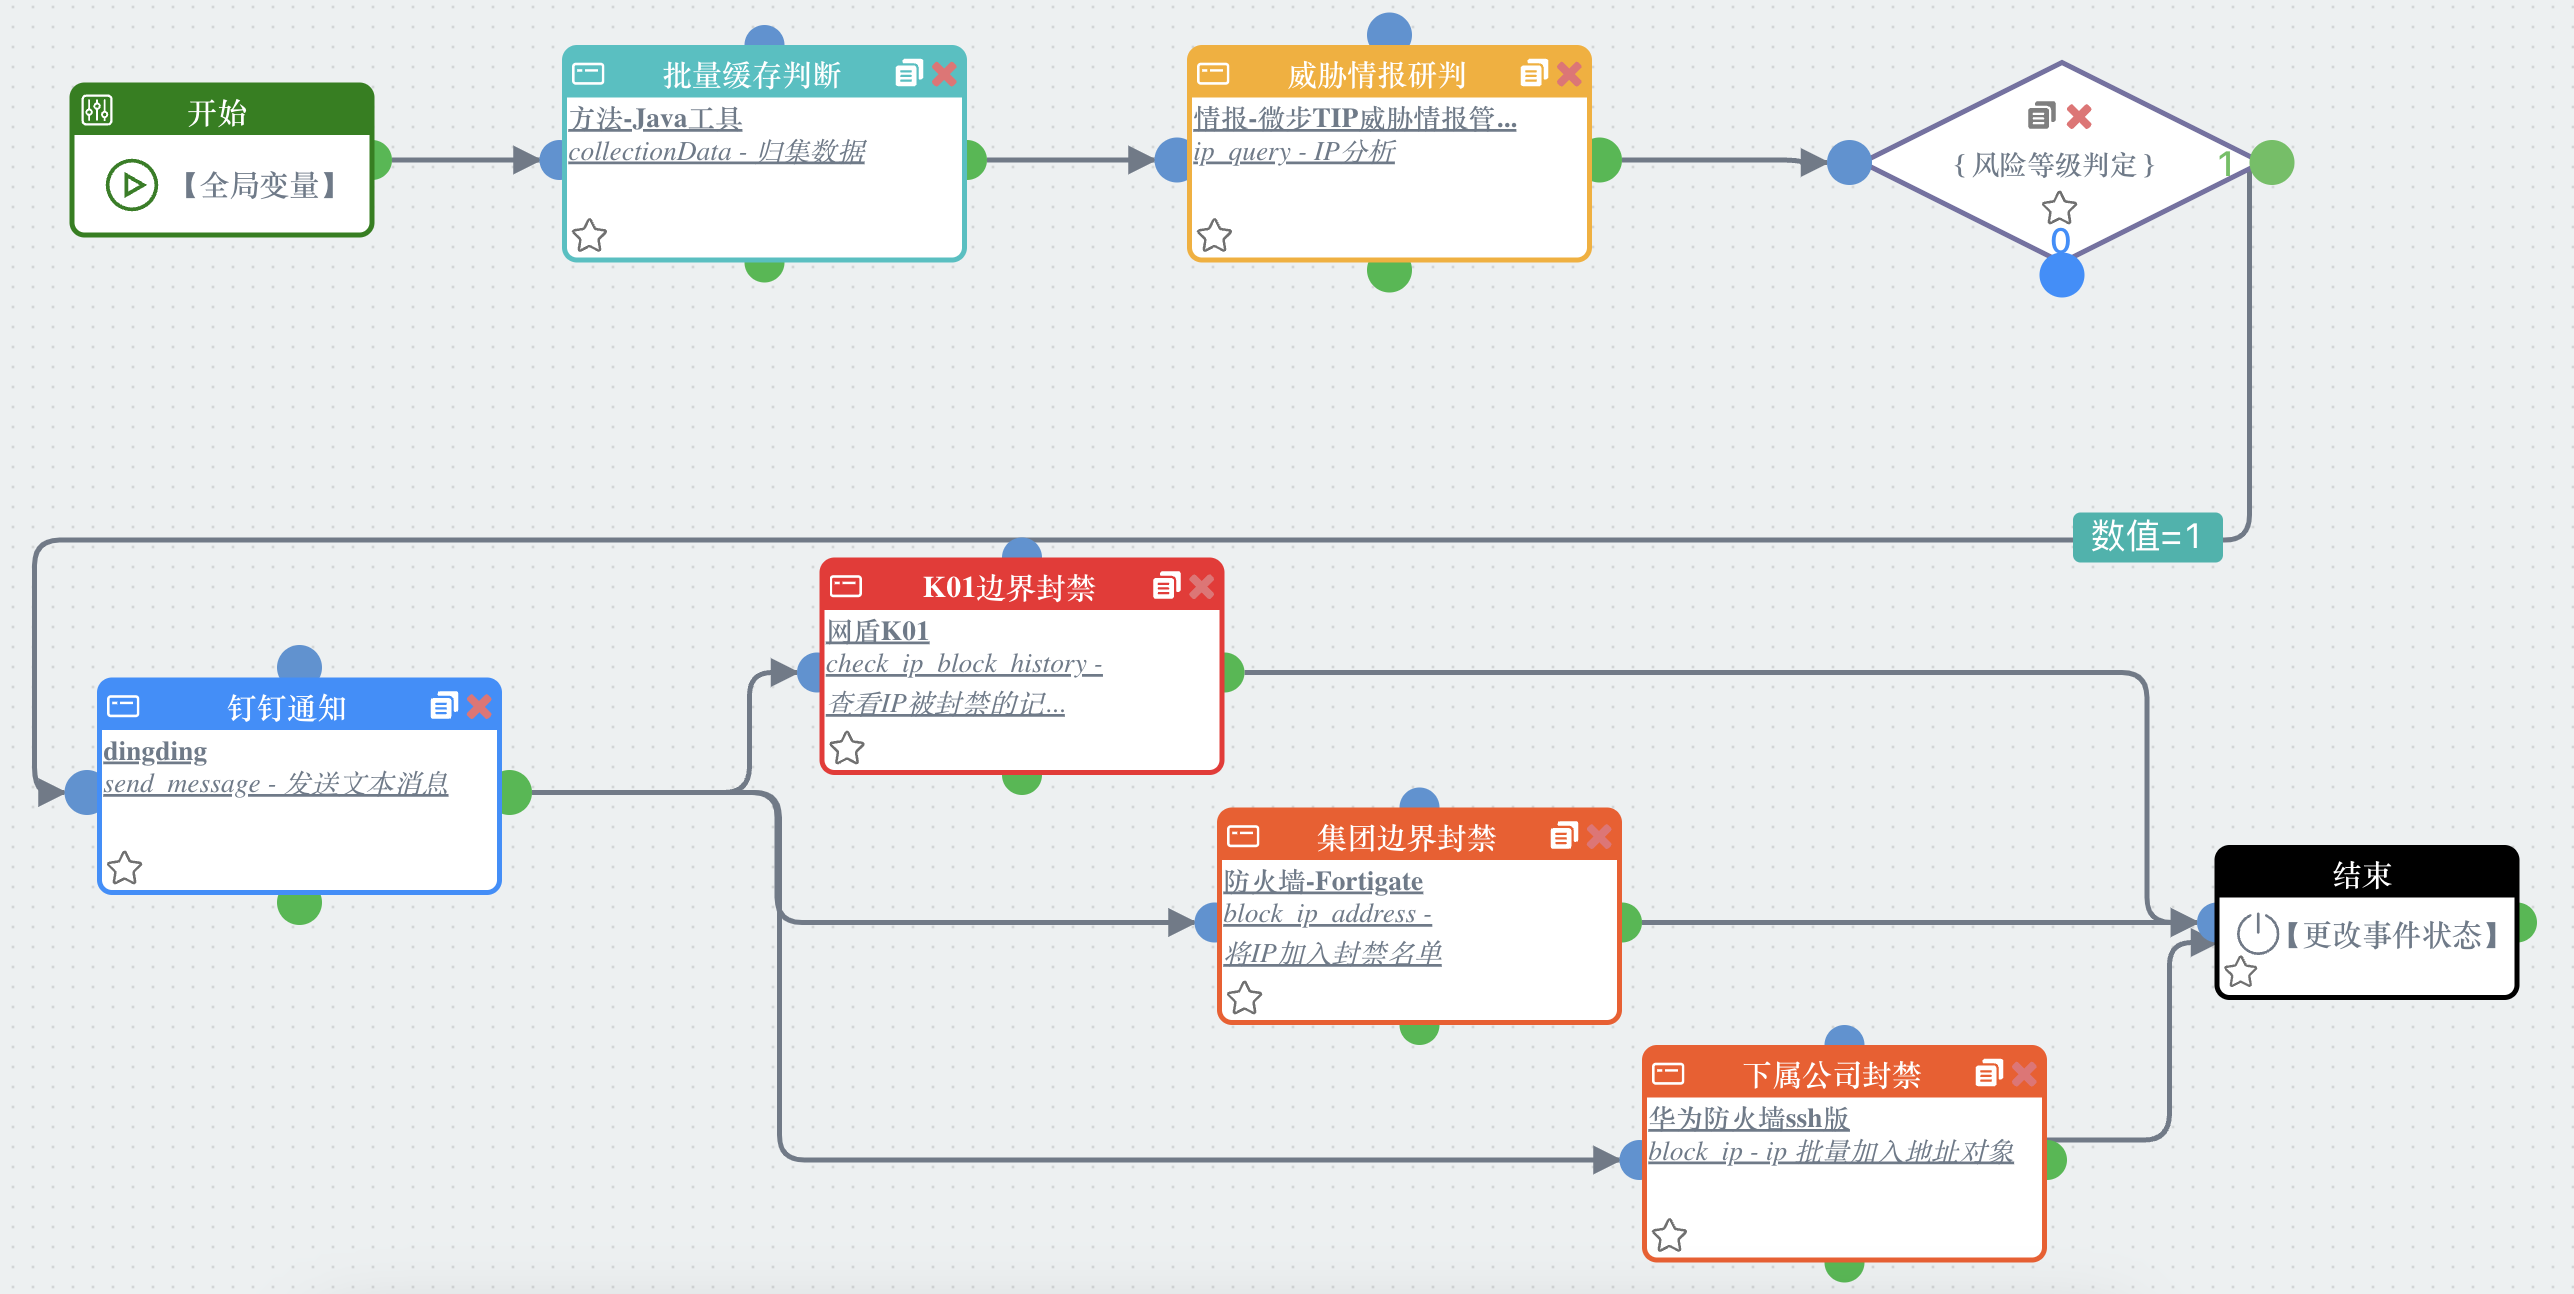The width and height of the screenshot is (2574, 1294).
Task: Click the card icon on K01边界封禁 header
Action: point(846,586)
